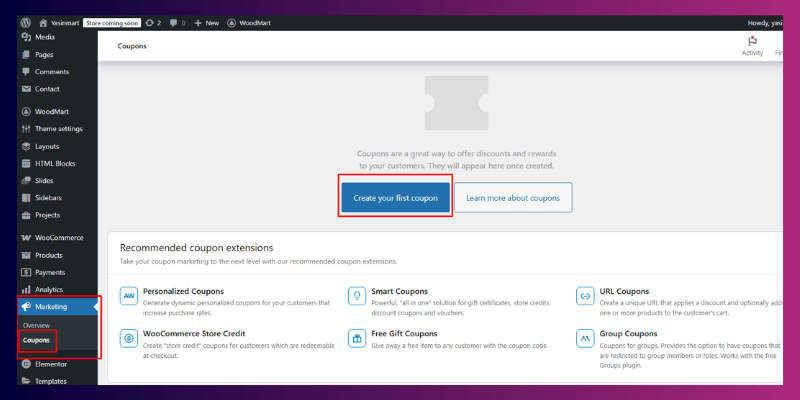The width and height of the screenshot is (800, 400).
Task: Click the Analytics bar chart icon
Action: click(27, 289)
